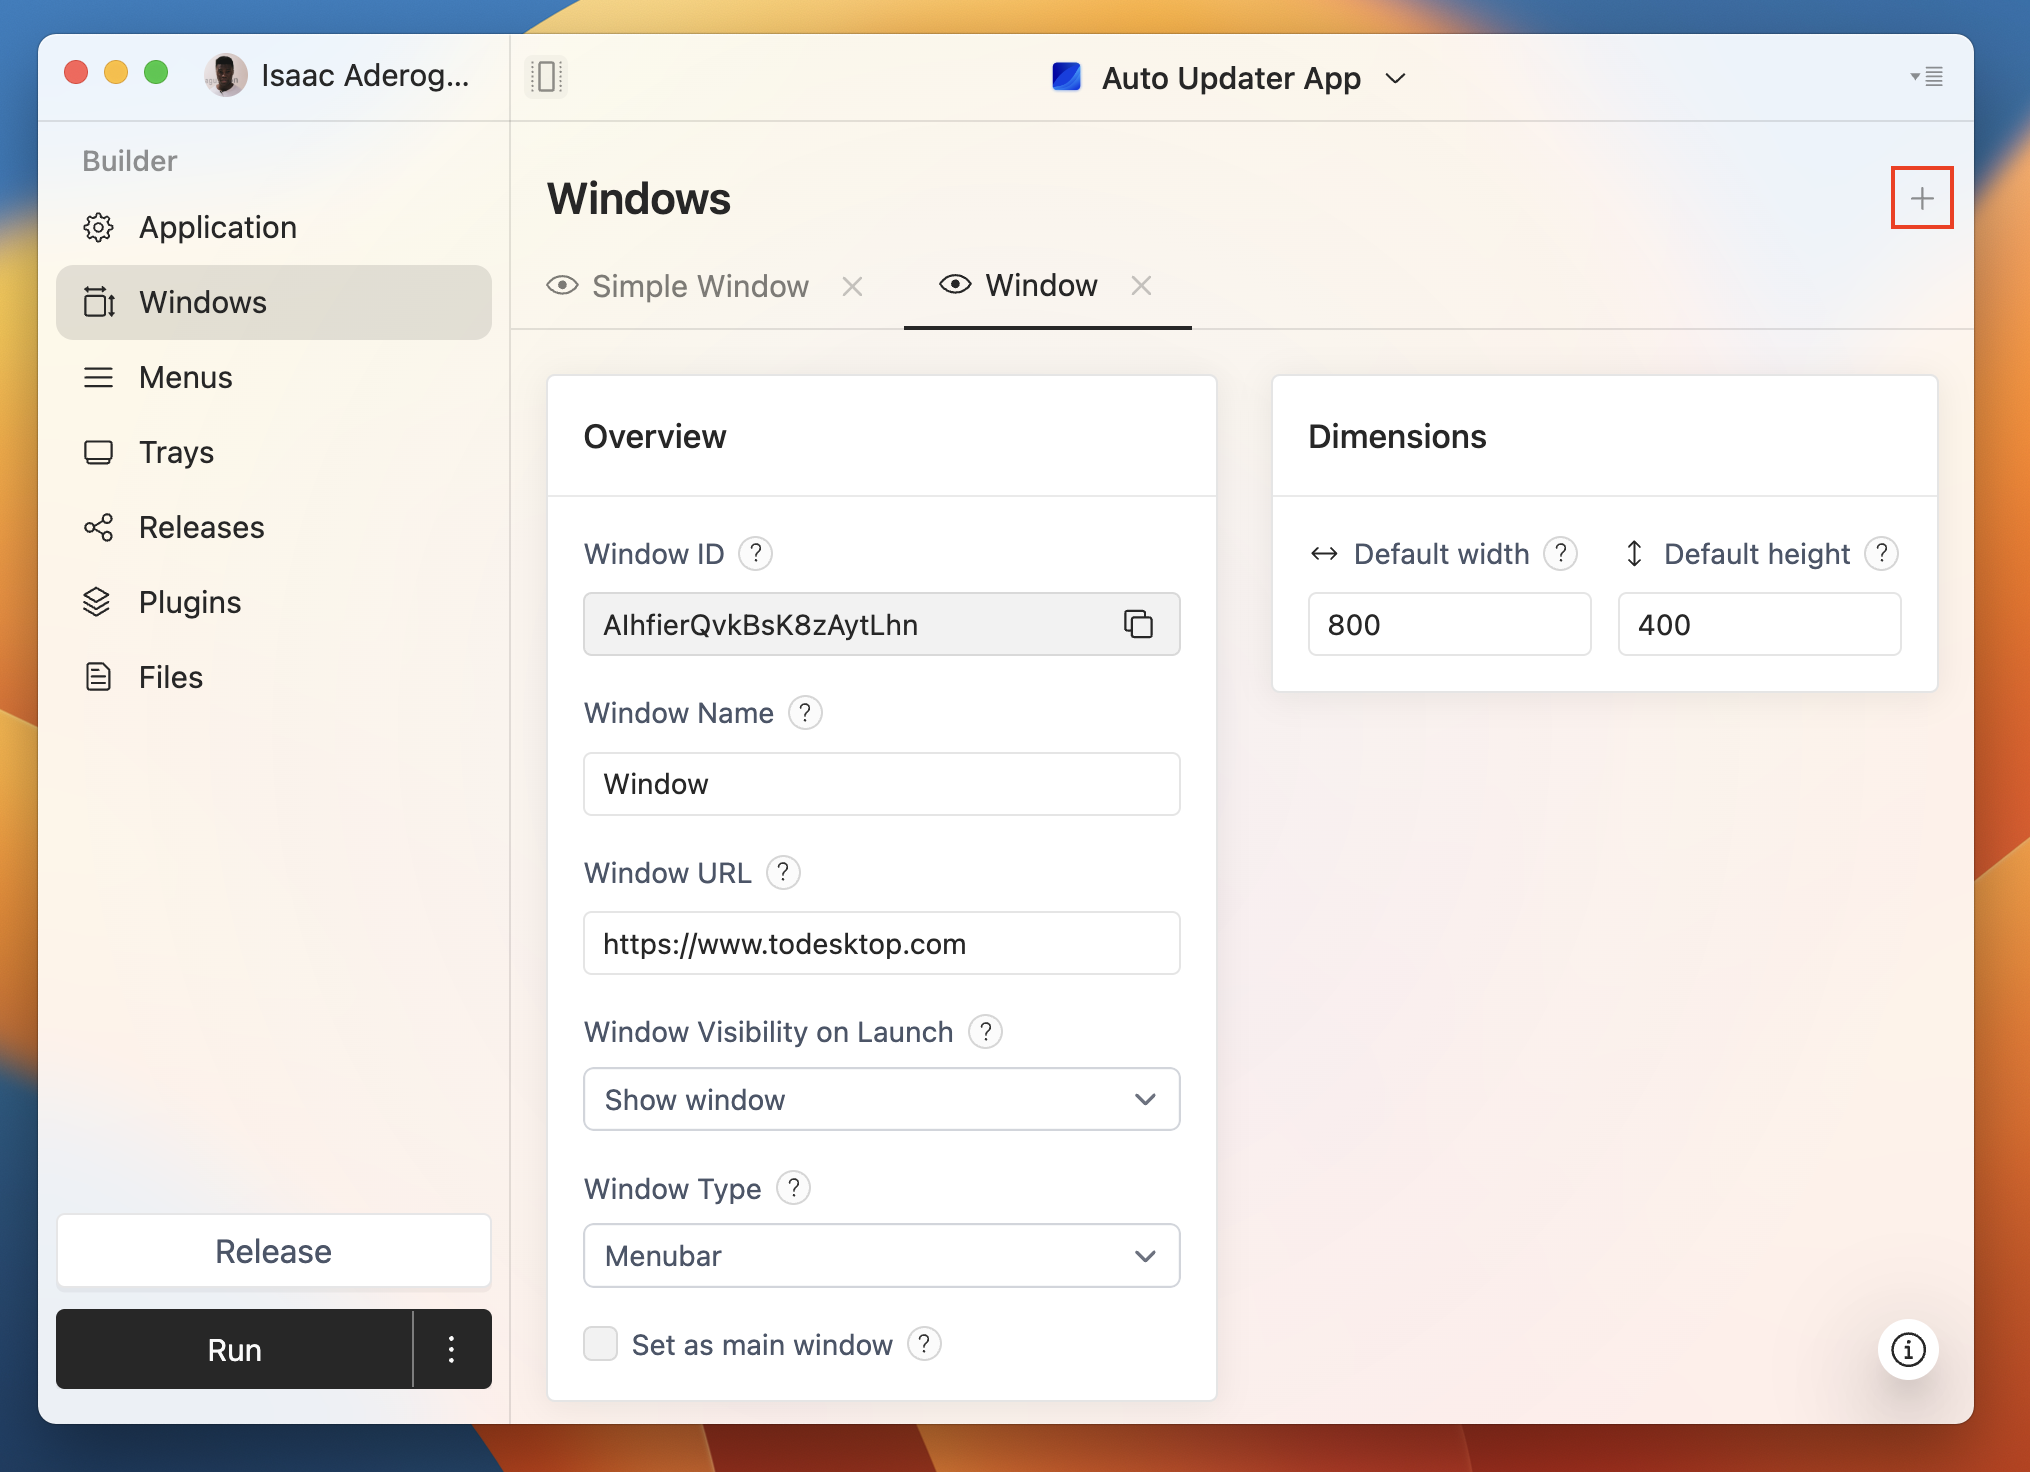Toggle visibility on the Simple Window tab
The width and height of the screenshot is (2030, 1472).
(x=562, y=286)
